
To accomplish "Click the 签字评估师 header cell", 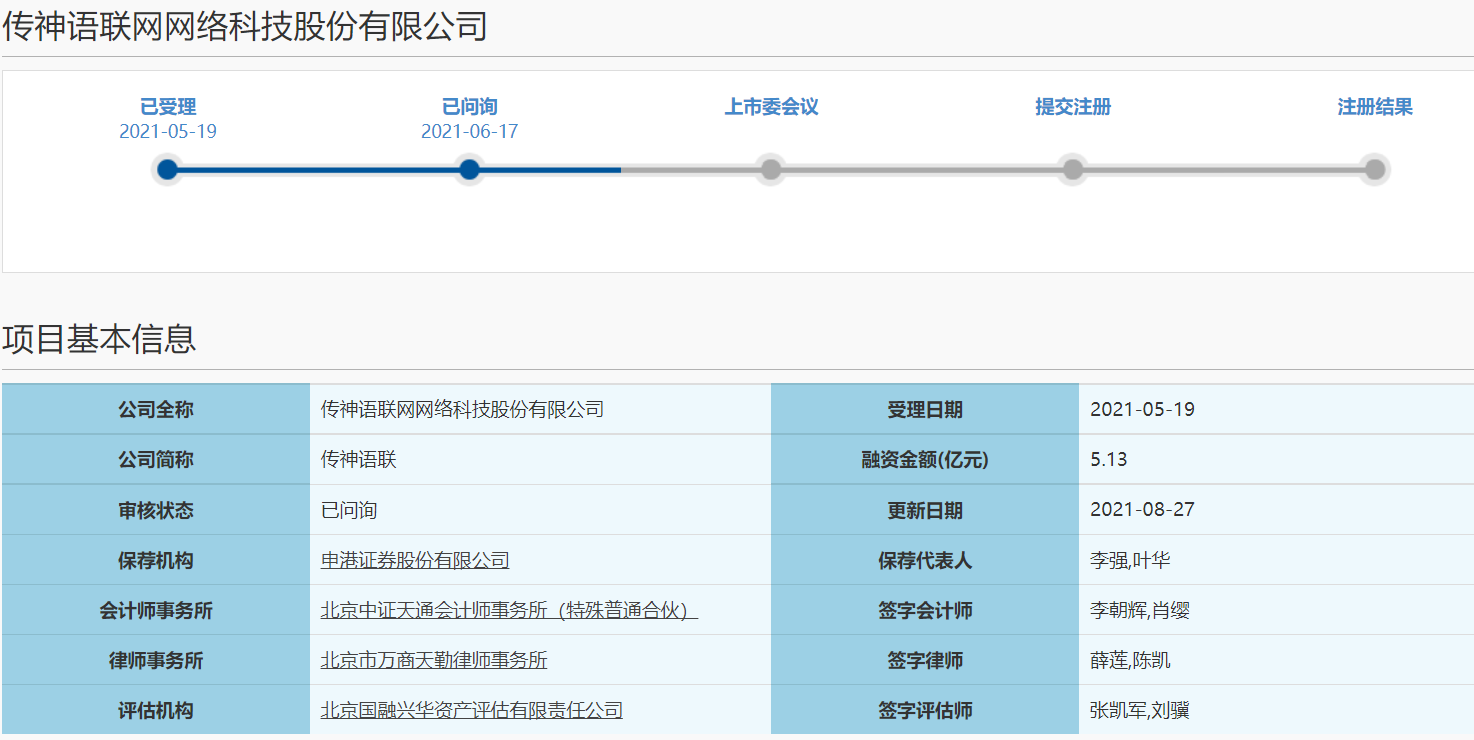I will [925, 710].
